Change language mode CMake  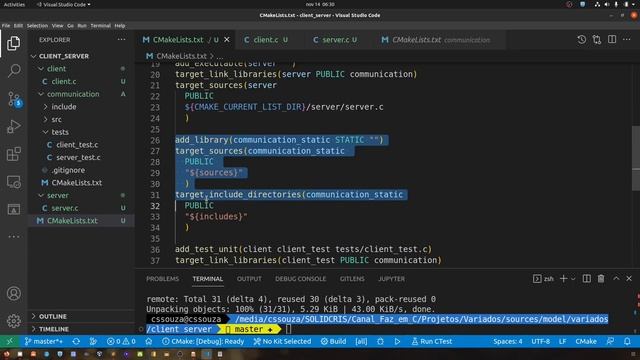(x=586, y=341)
